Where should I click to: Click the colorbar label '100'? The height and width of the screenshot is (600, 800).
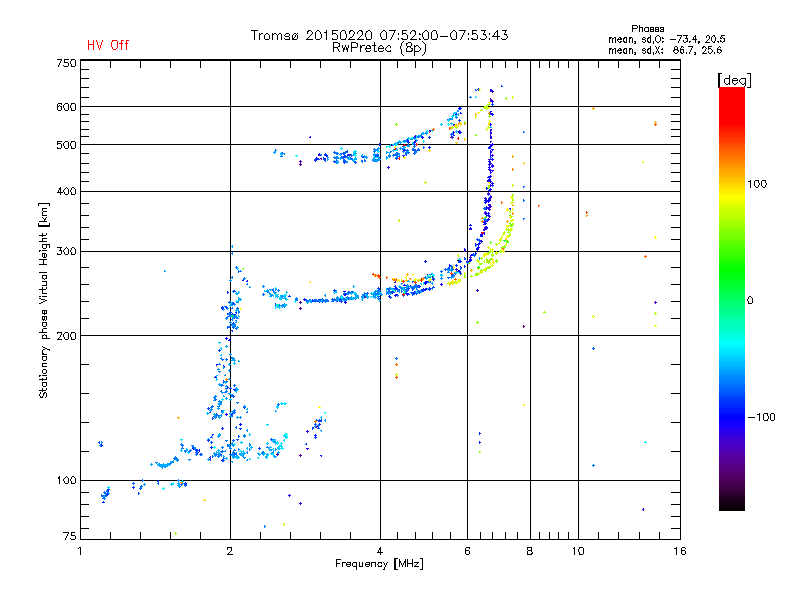[x=757, y=184]
